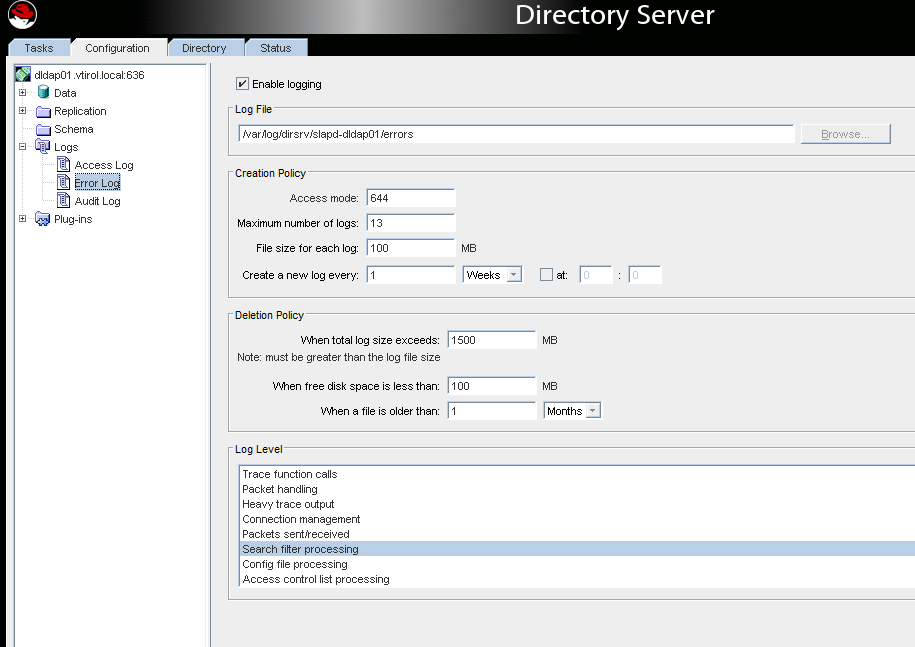This screenshot has height=647, width=915.
Task: Select 'Packet handling' log level
Action: click(x=577, y=489)
